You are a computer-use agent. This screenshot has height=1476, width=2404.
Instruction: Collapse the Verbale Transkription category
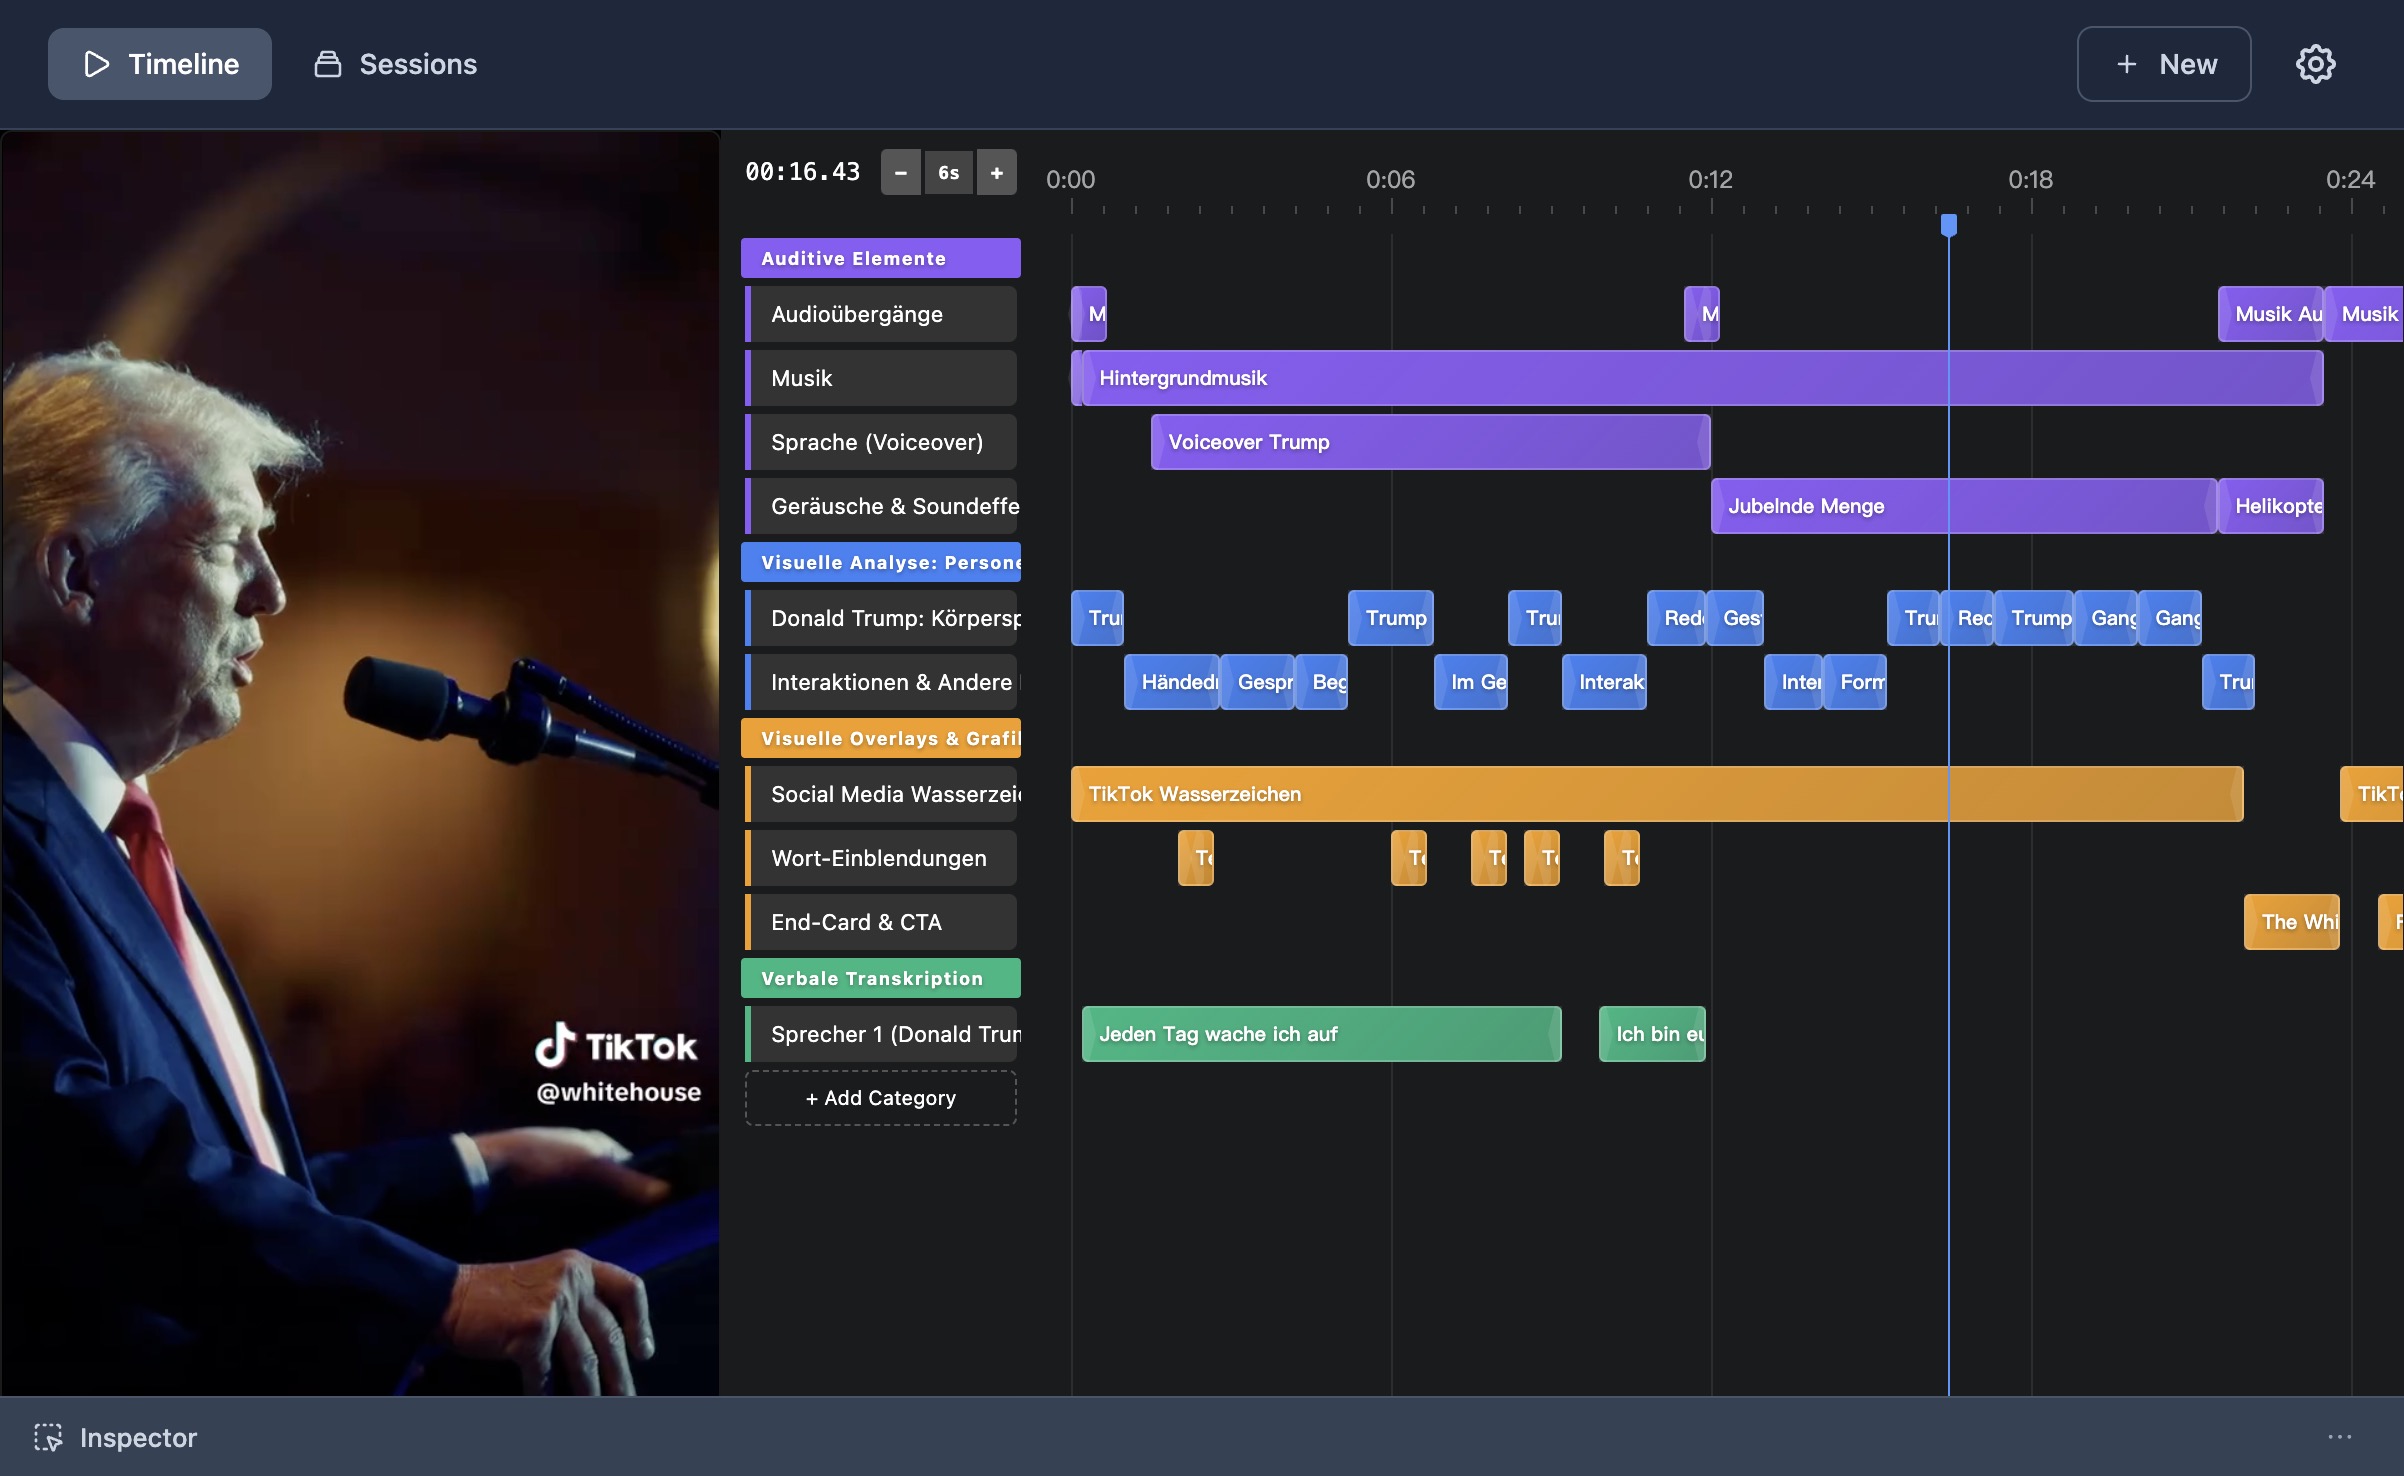[x=880, y=978]
